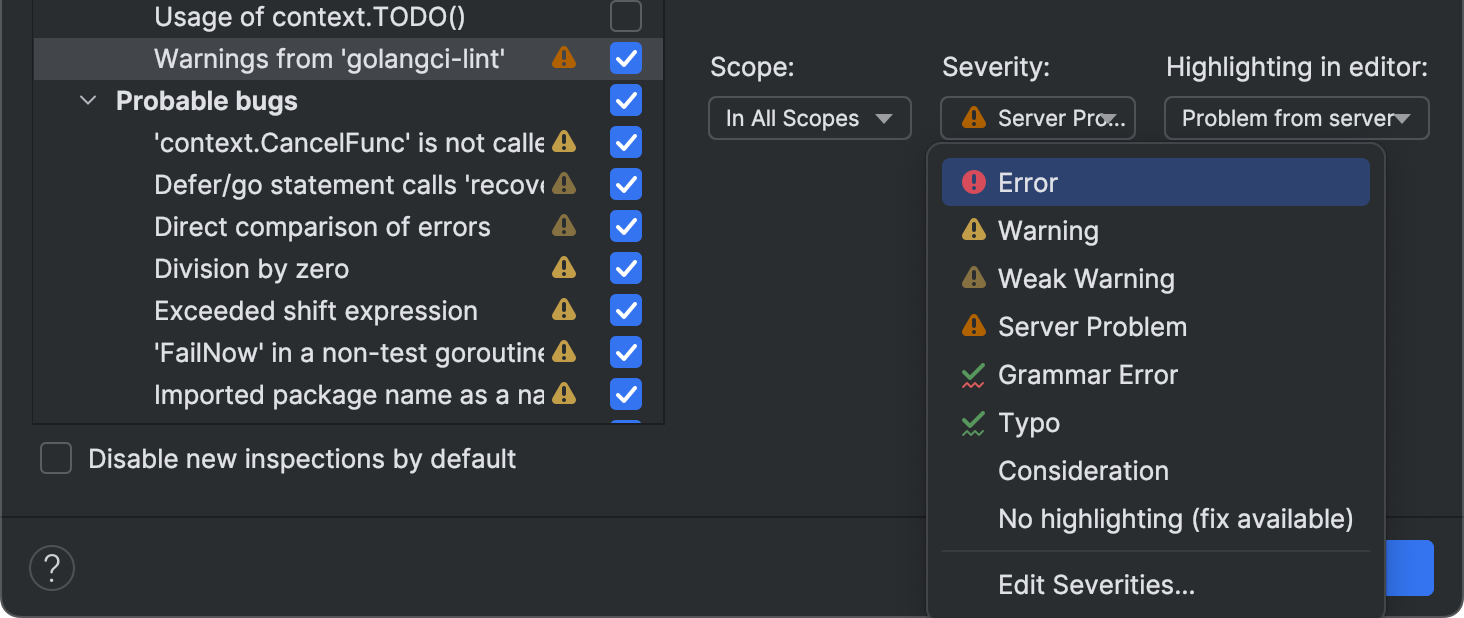Click the Typo green checkmark icon

pos(973,424)
